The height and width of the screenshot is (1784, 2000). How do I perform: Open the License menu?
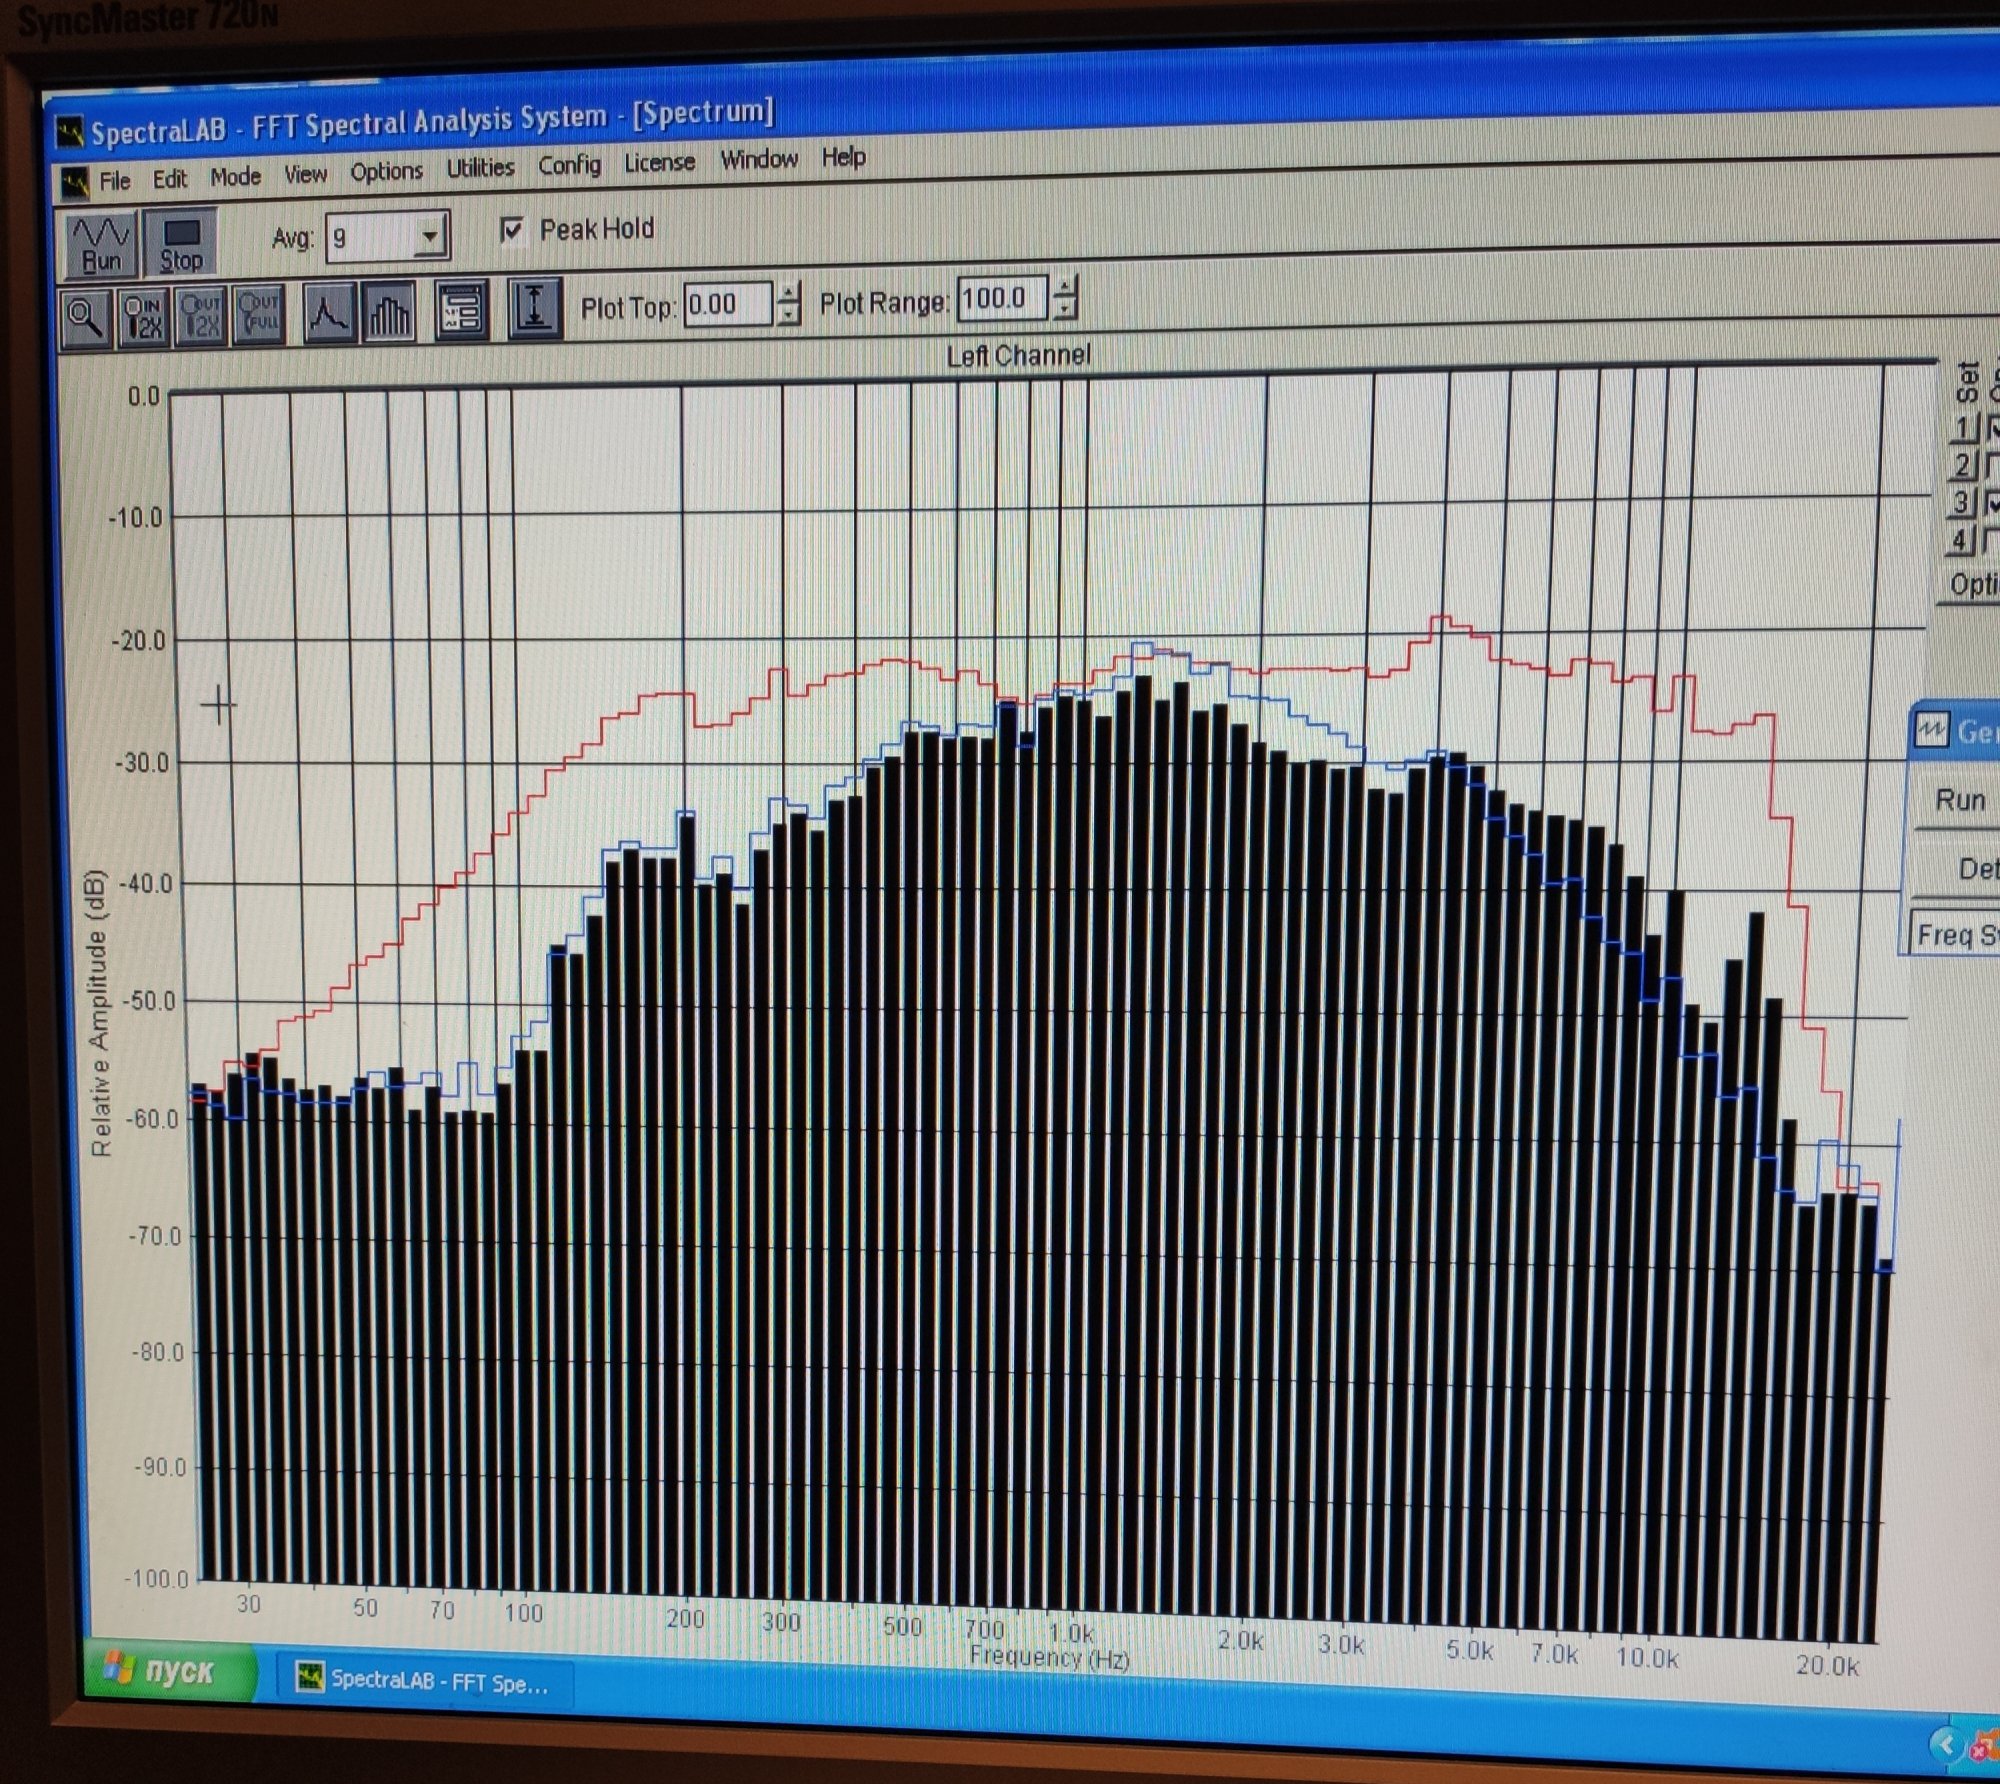click(660, 162)
